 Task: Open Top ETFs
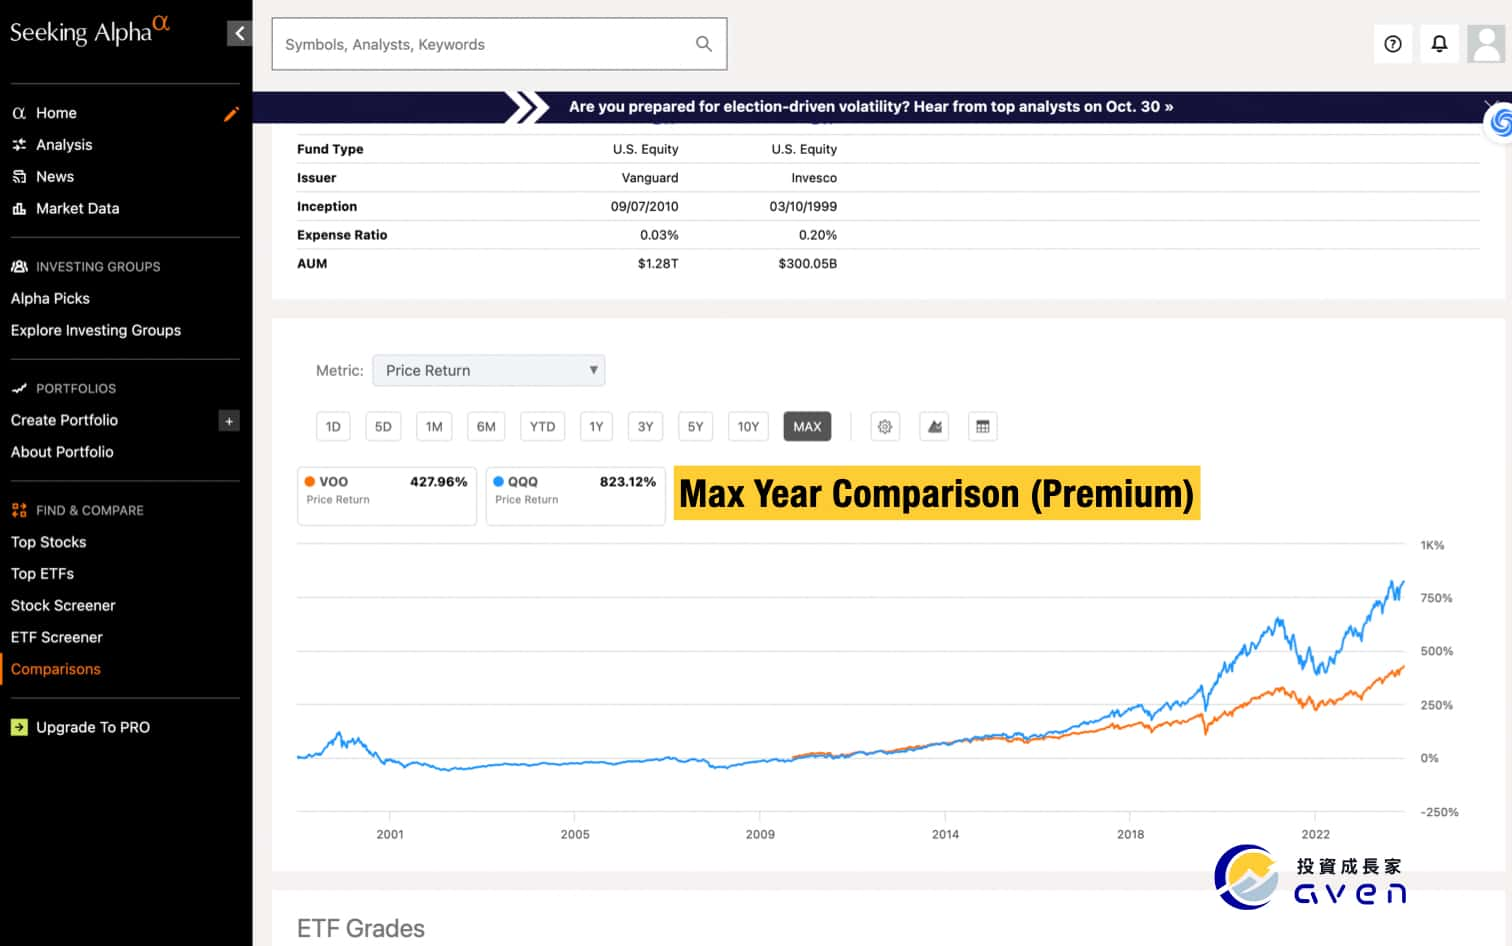[x=42, y=574]
